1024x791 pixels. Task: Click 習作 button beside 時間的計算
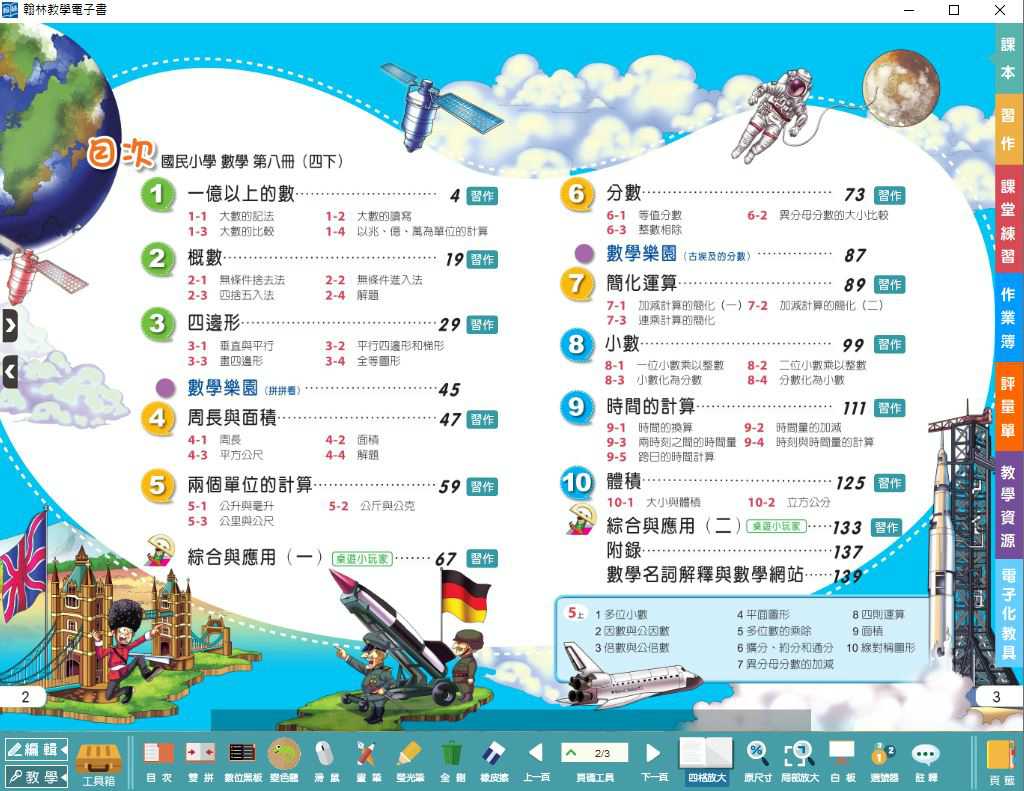889,408
